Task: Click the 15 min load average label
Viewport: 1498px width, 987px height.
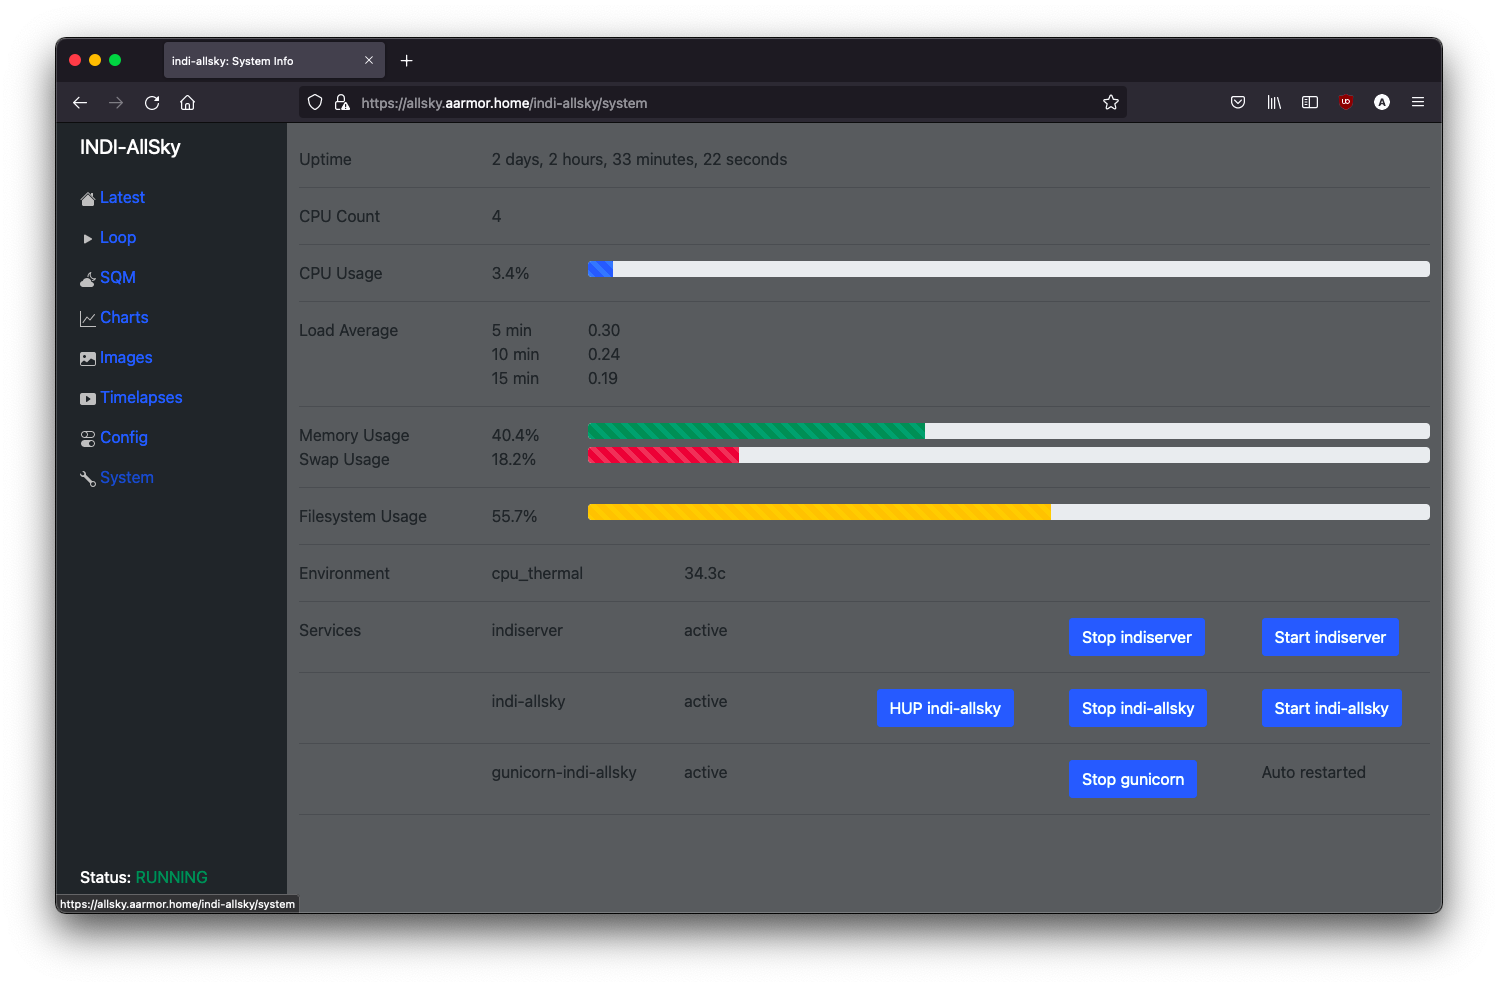Action: coord(515,378)
